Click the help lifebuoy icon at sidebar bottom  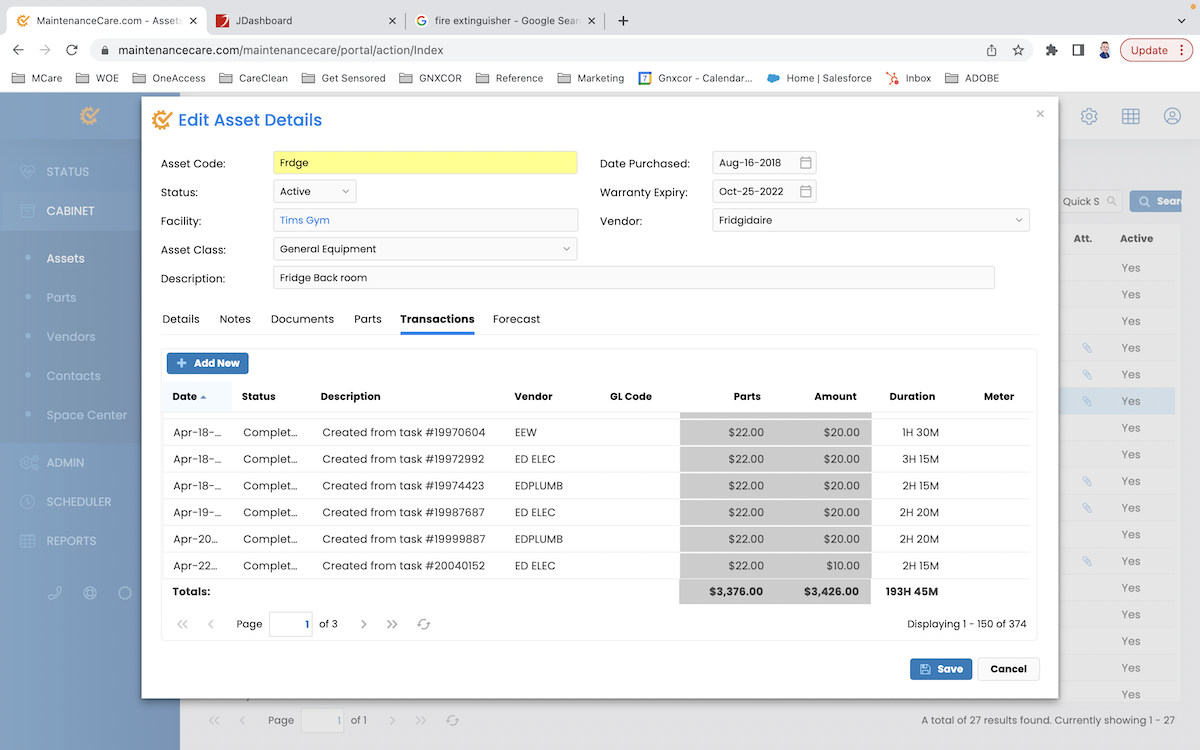90,592
